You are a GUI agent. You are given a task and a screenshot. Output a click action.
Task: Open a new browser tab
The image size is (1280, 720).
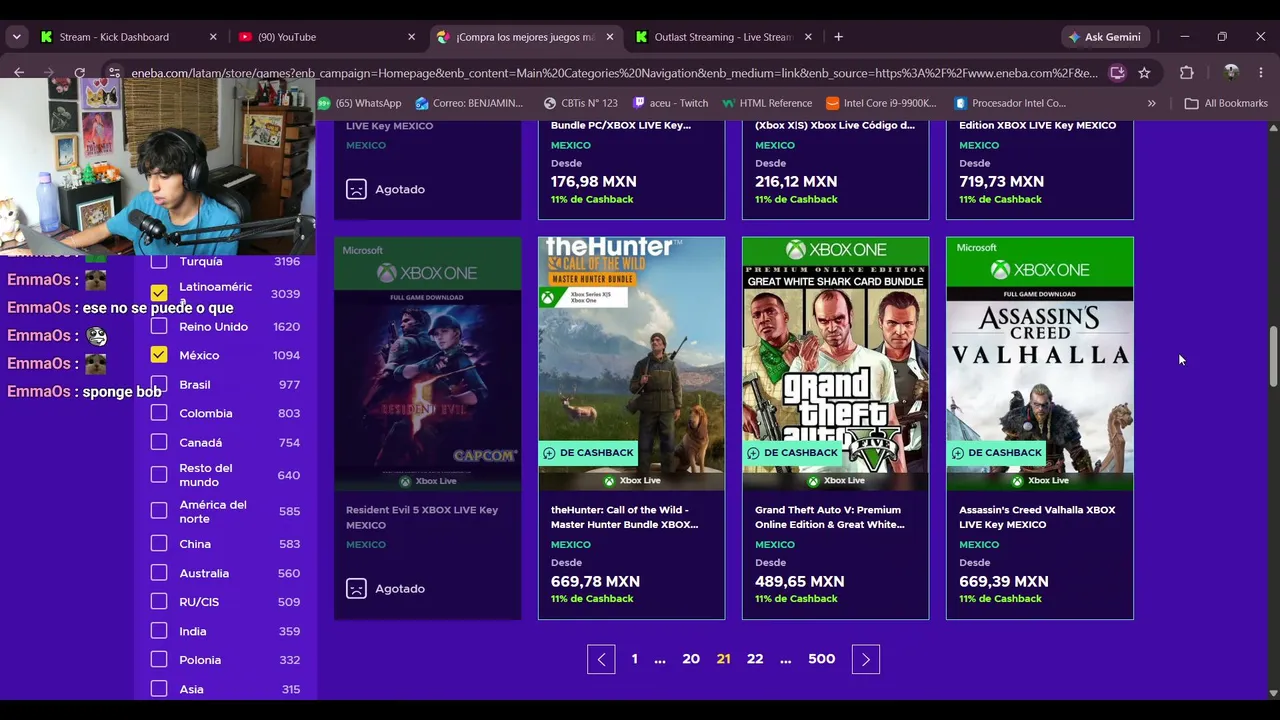pyautogui.click(x=838, y=37)
